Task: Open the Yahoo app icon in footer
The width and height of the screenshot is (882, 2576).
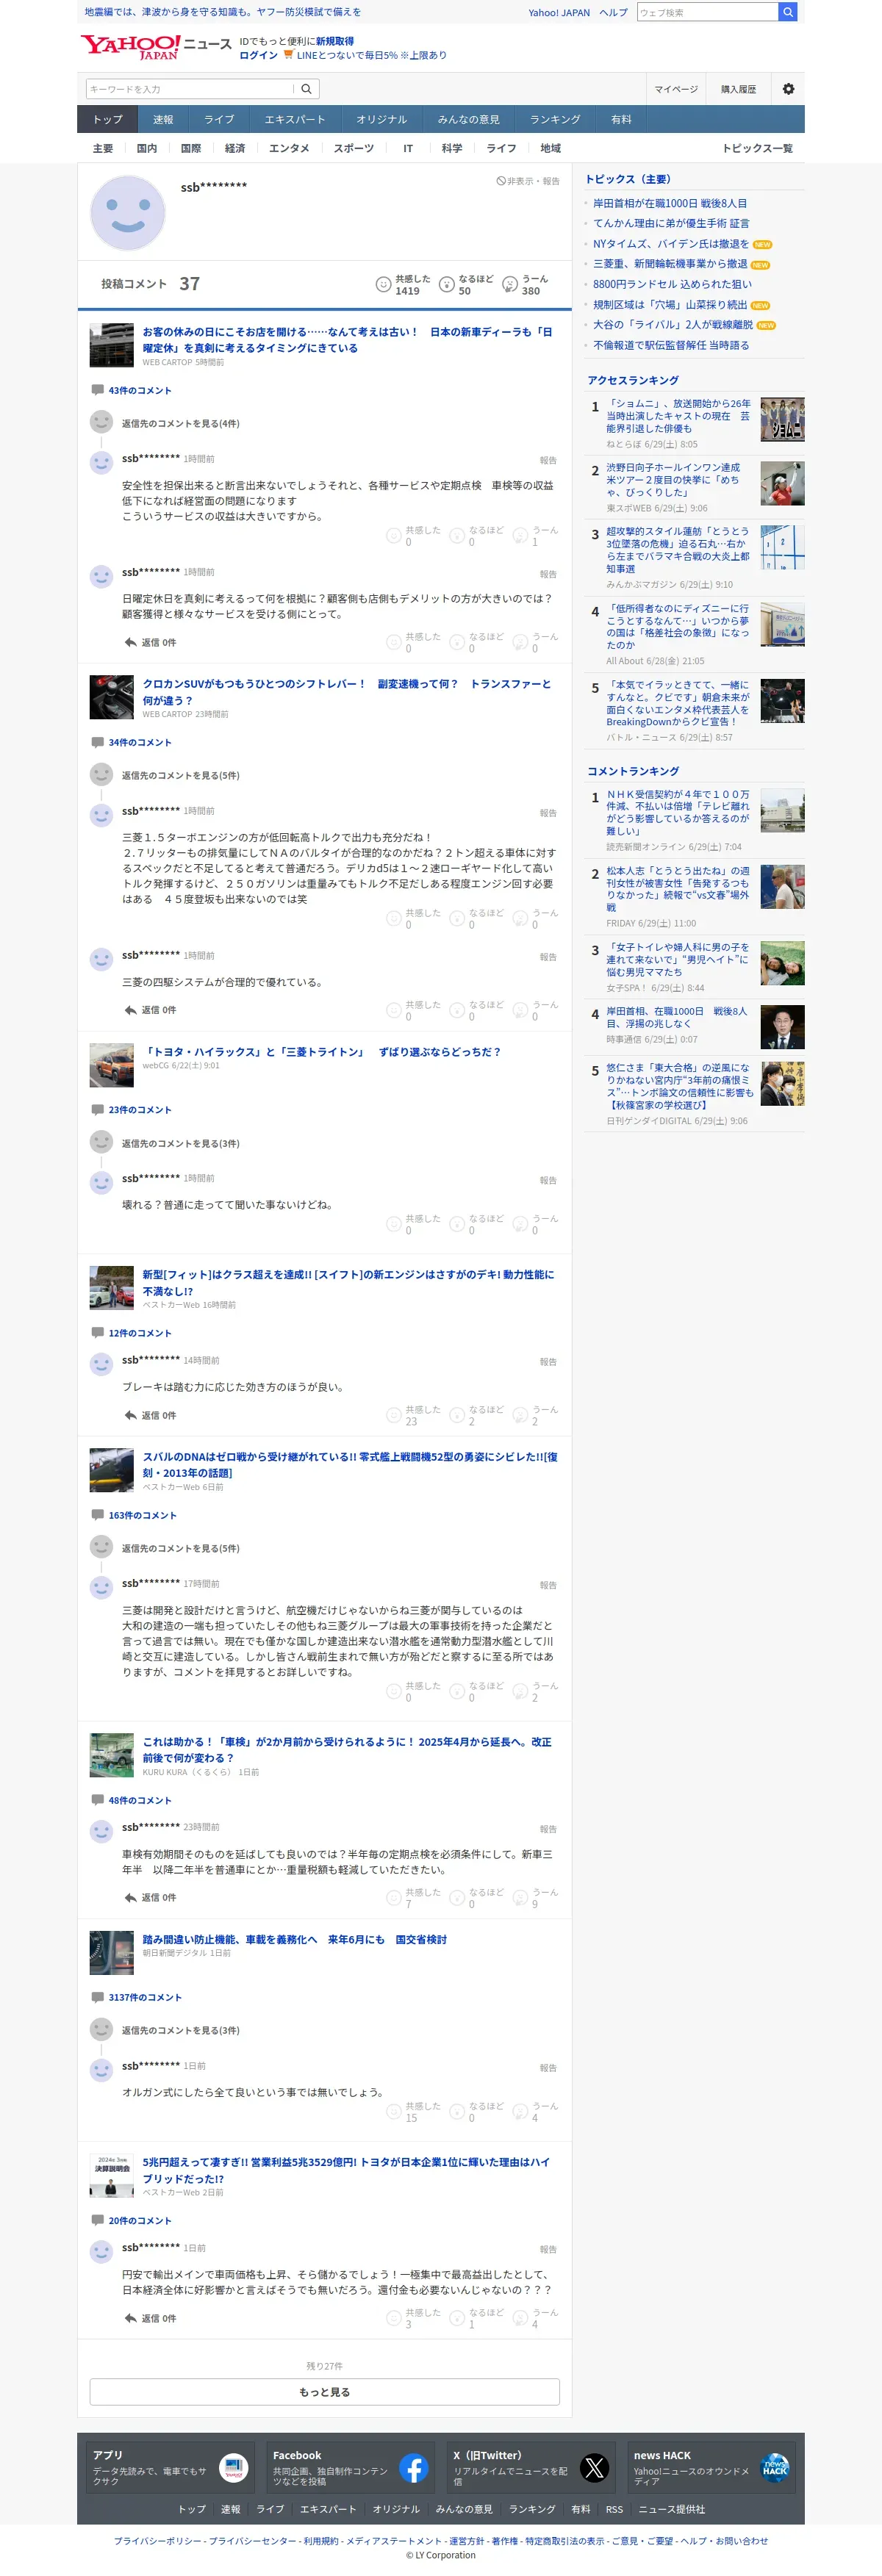Action: click(233, 2467)
